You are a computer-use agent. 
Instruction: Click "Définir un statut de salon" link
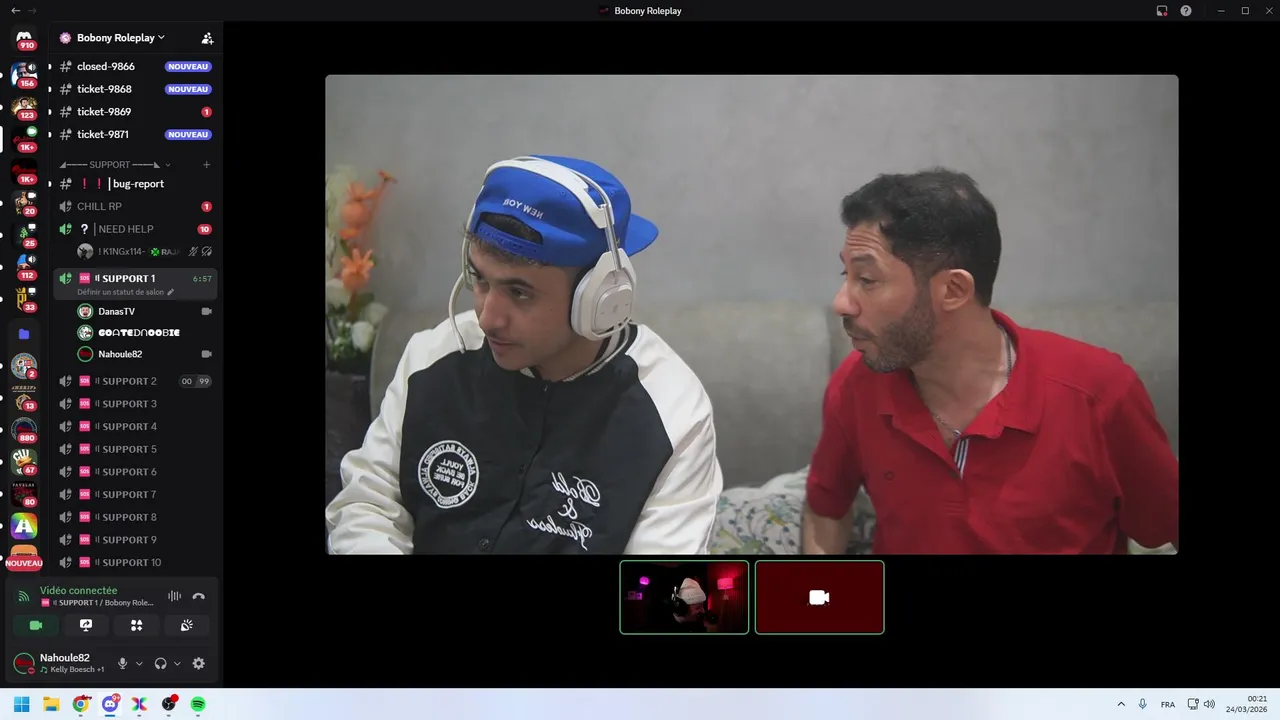120,292
